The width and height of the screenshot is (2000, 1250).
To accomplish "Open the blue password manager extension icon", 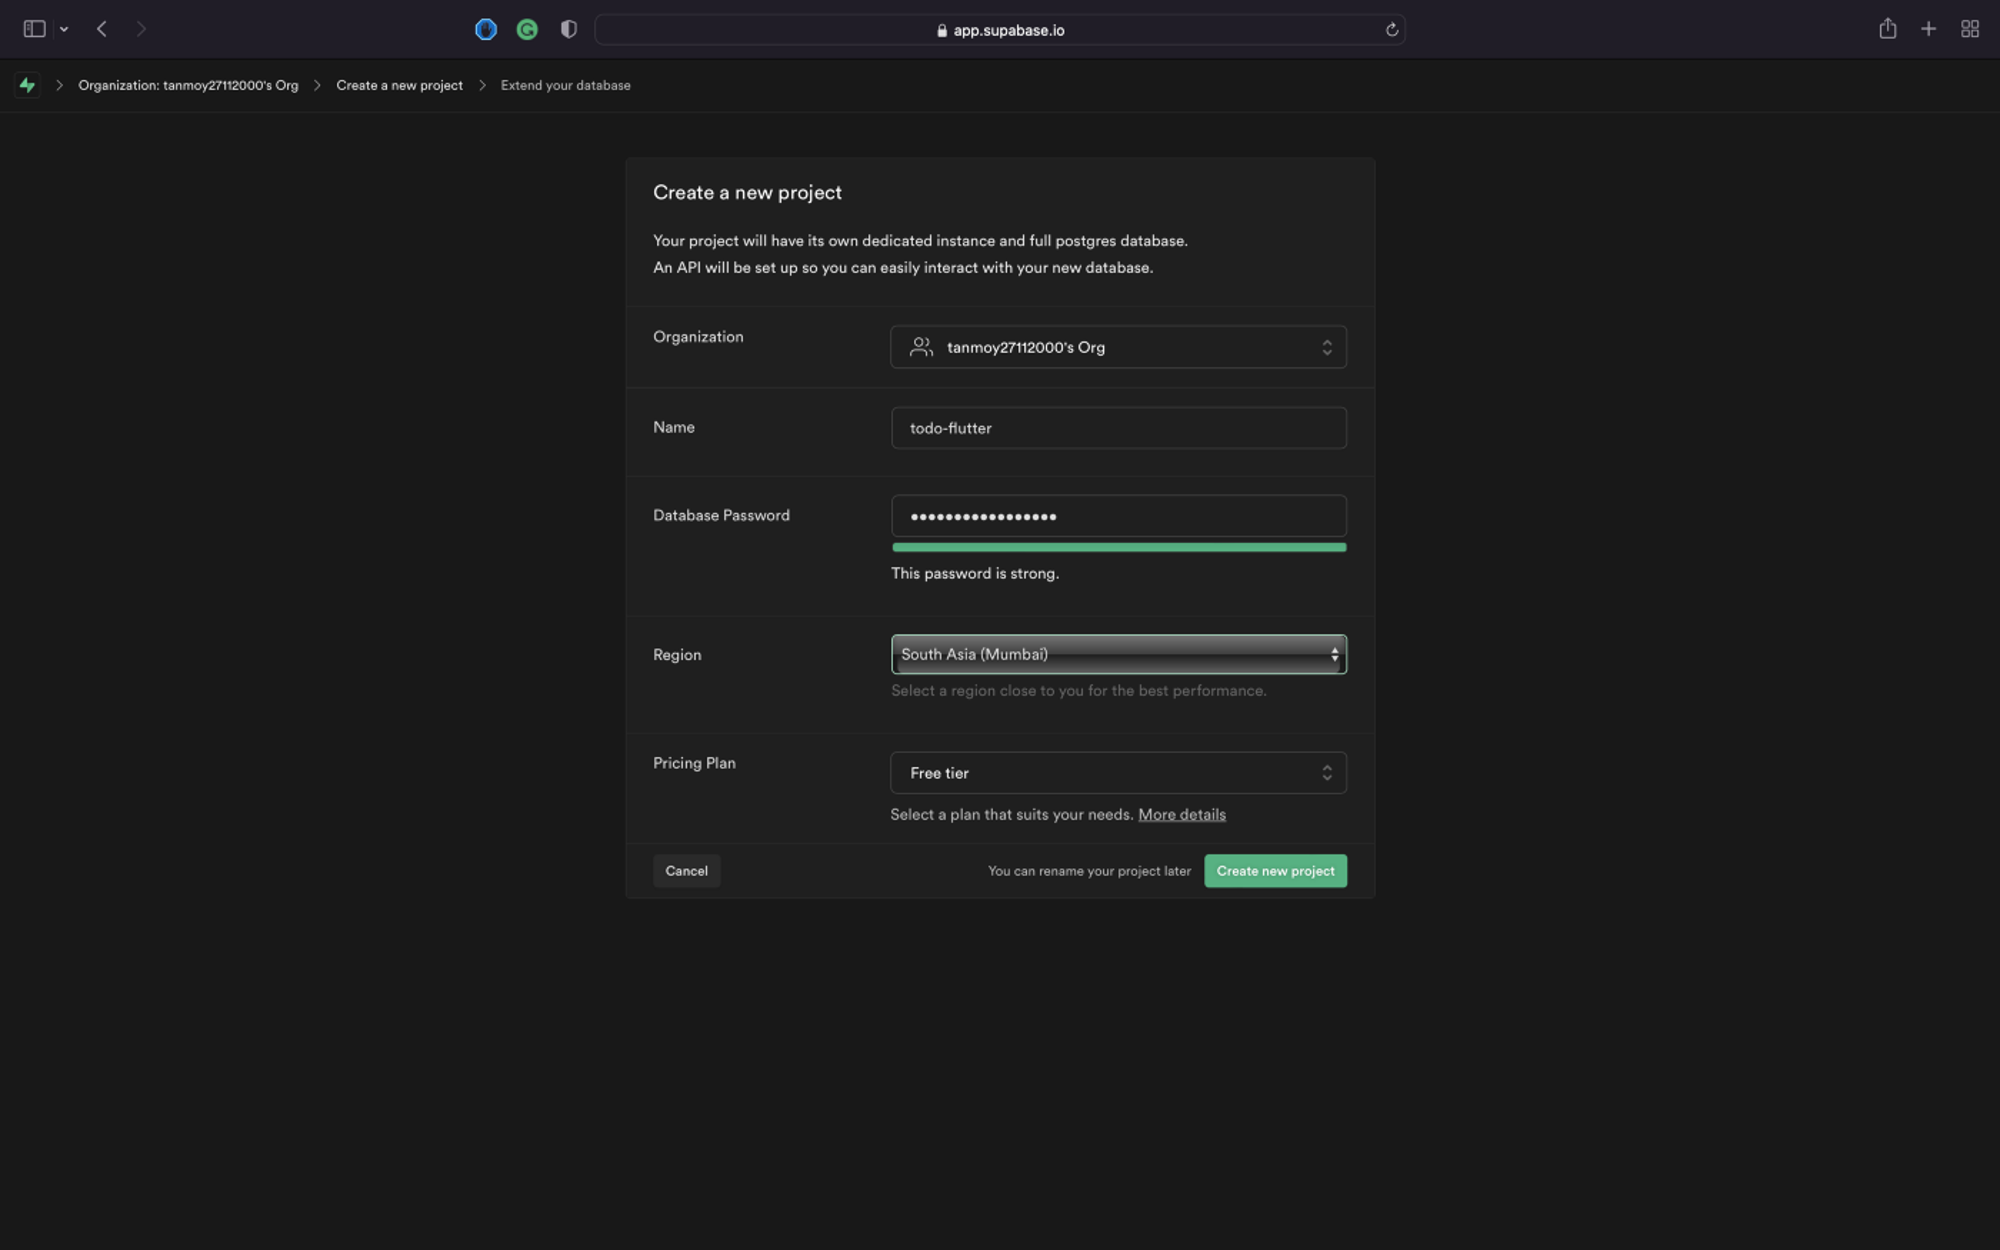I will 486,30.
